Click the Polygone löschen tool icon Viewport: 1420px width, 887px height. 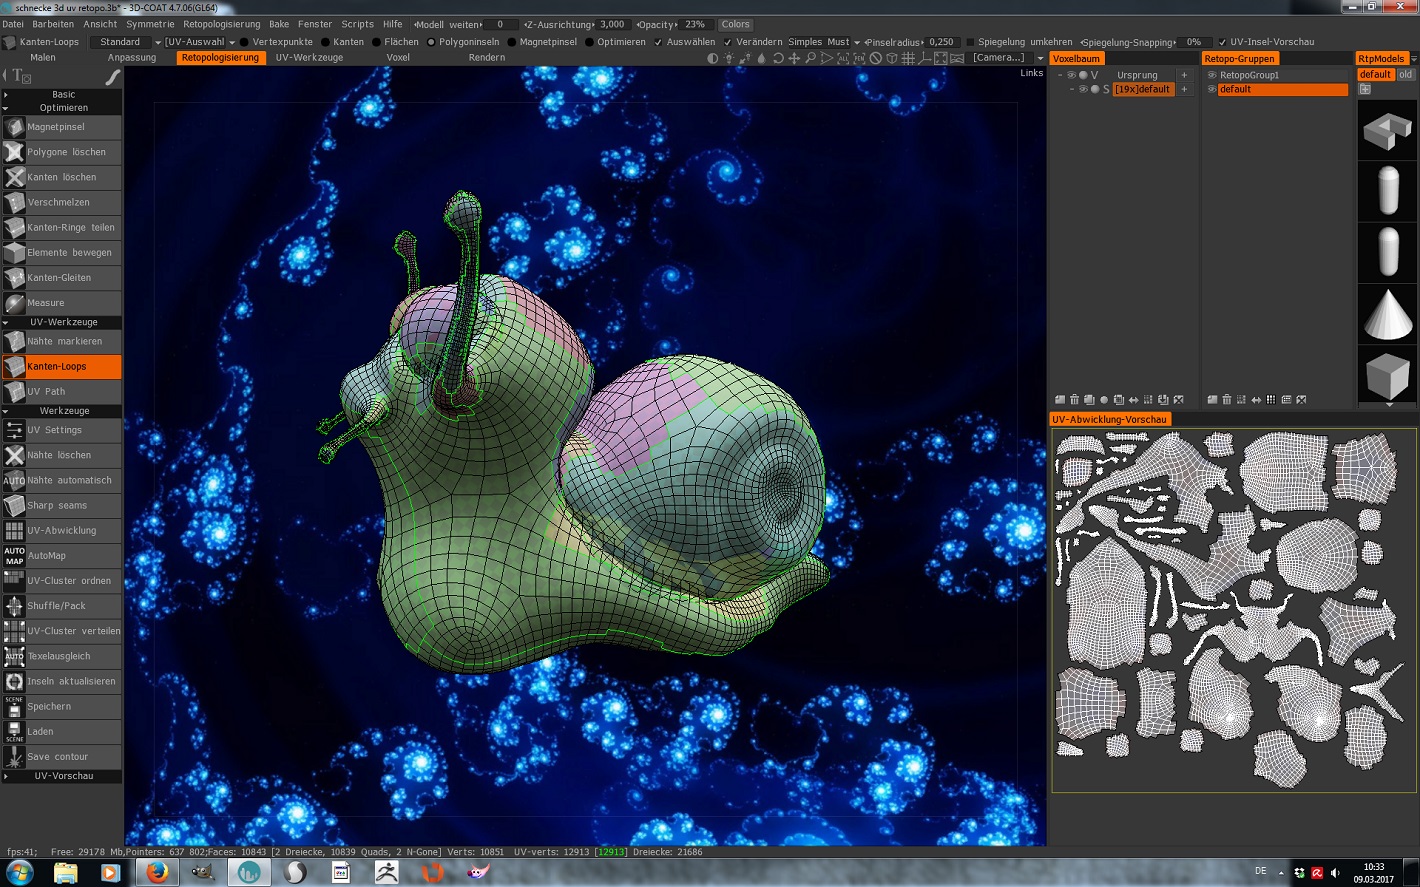(14, 152)
